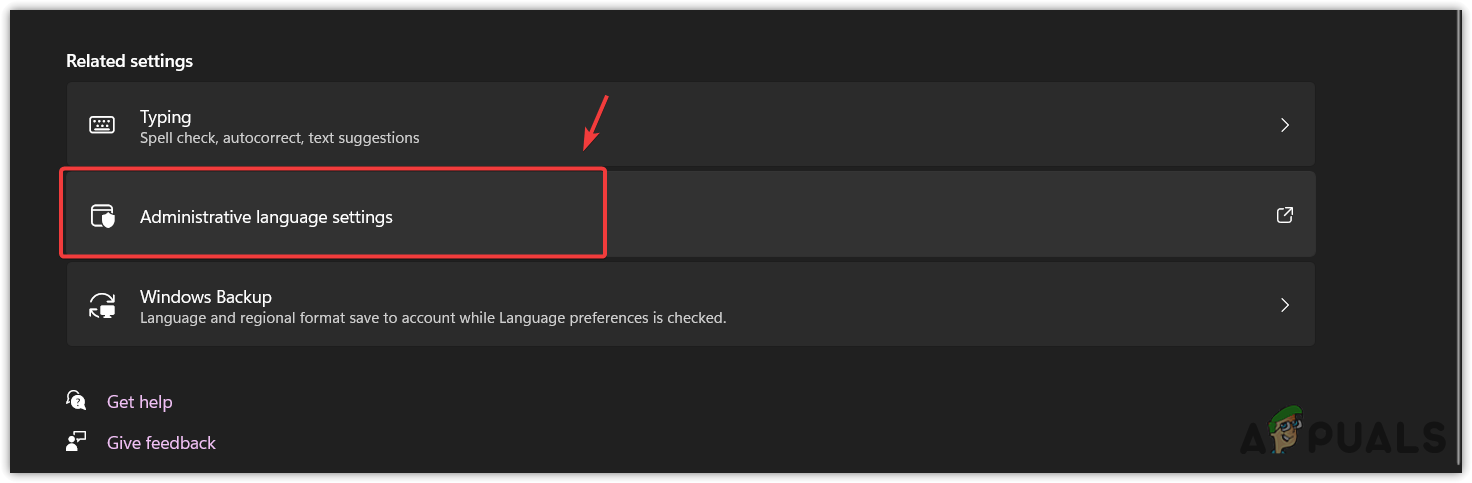Click the Get help question icon
The width and height of the screenshot is (1472, 483).
[76, 401]
